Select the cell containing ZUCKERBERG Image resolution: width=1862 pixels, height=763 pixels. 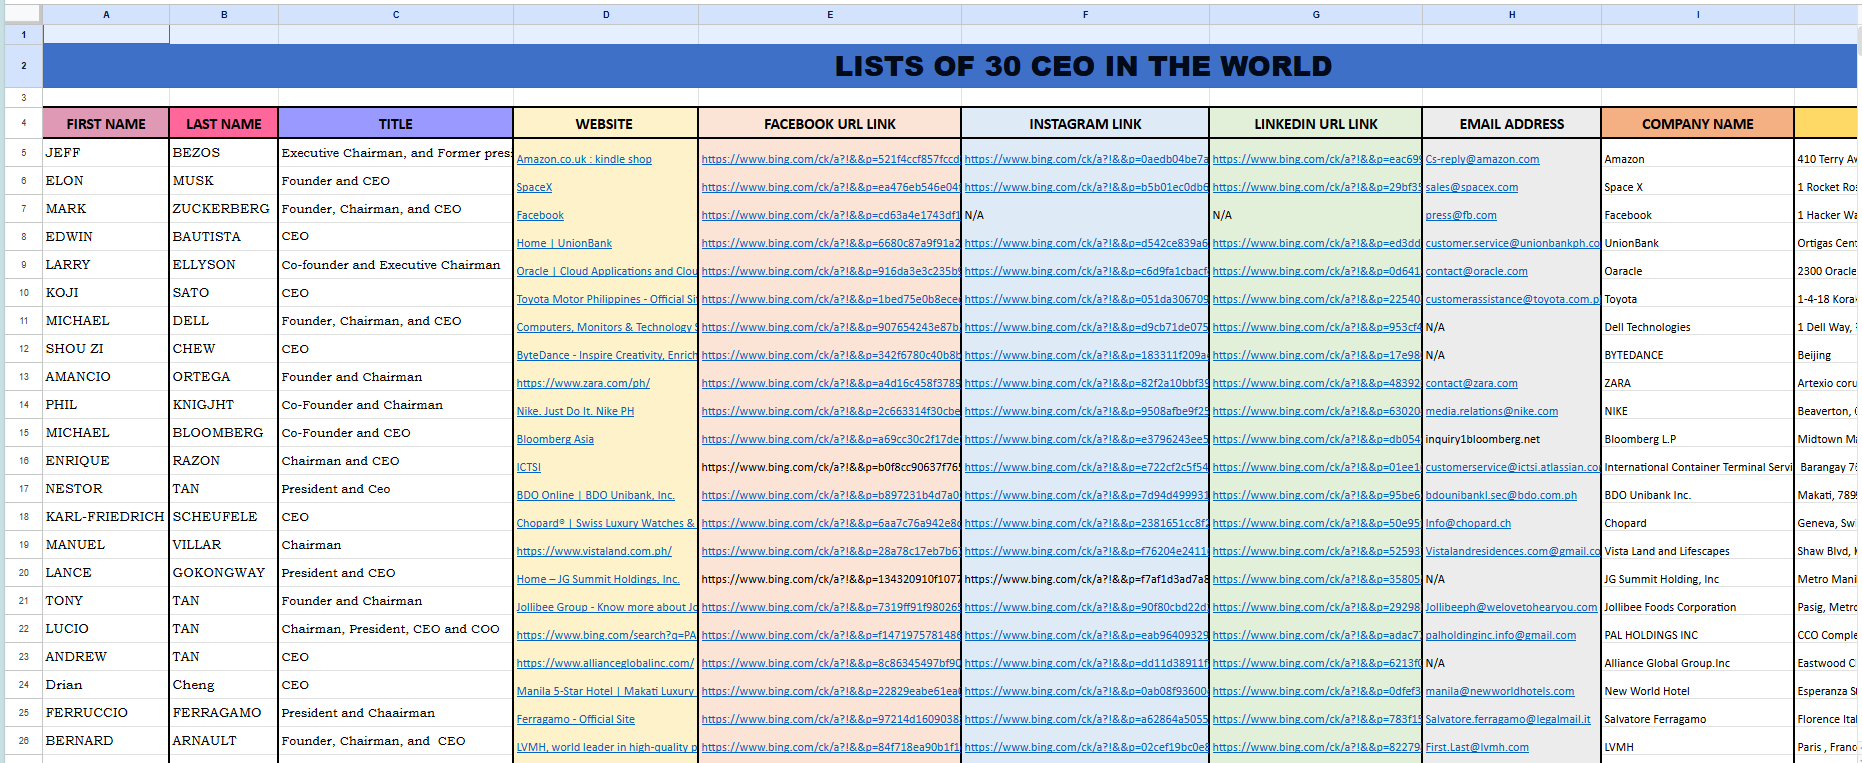pyautogui.click(x=221, y=209)
